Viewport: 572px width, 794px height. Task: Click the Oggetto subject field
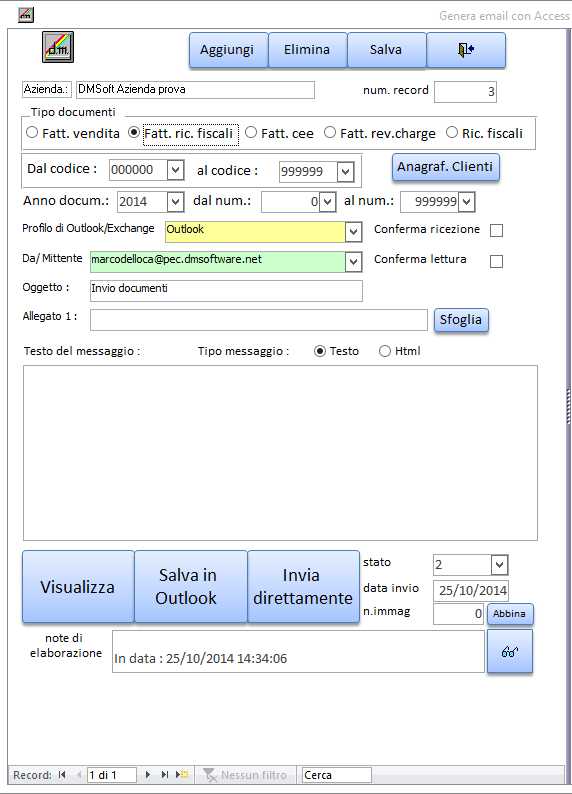coord(226,291)
